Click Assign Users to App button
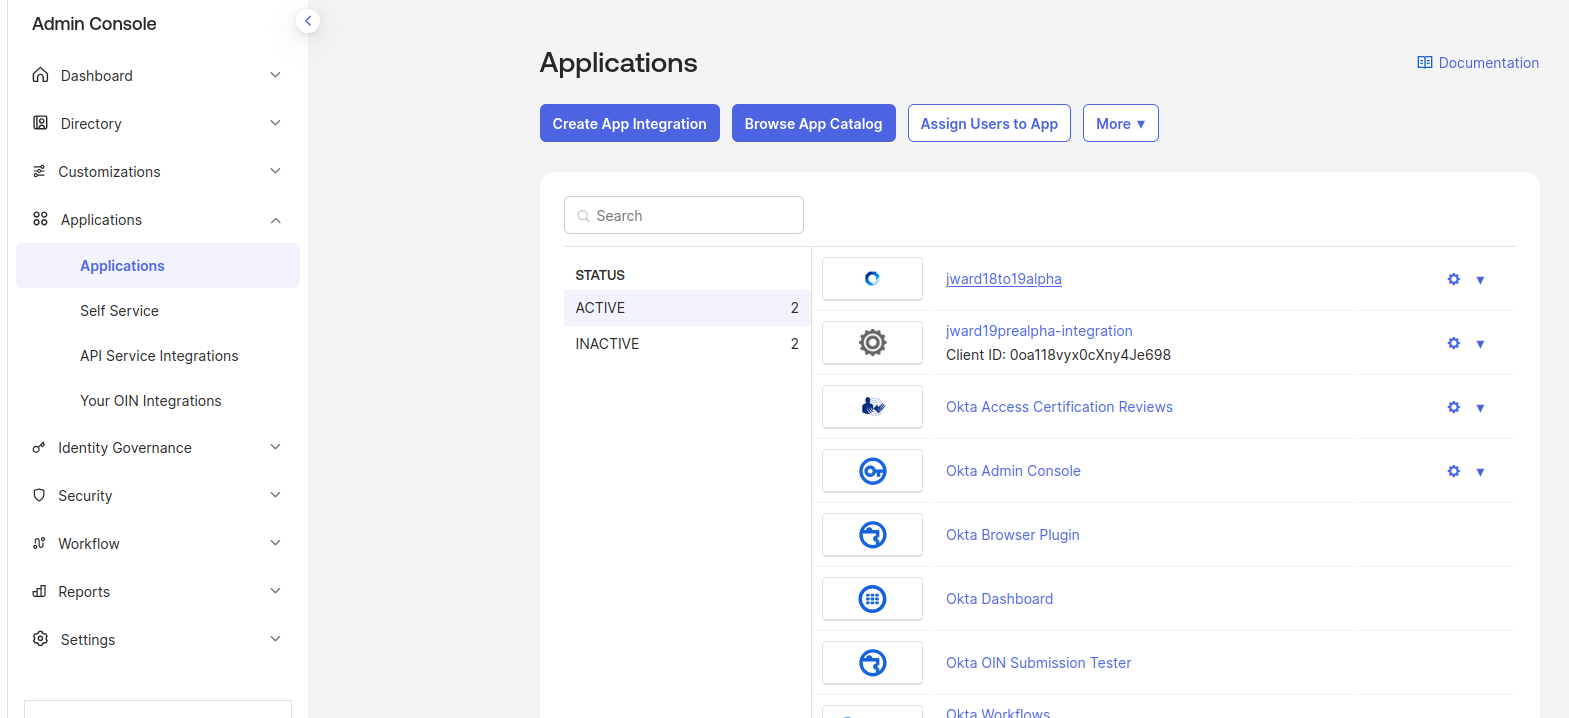Screen dimensions: 1569x718 coord(989,123)
